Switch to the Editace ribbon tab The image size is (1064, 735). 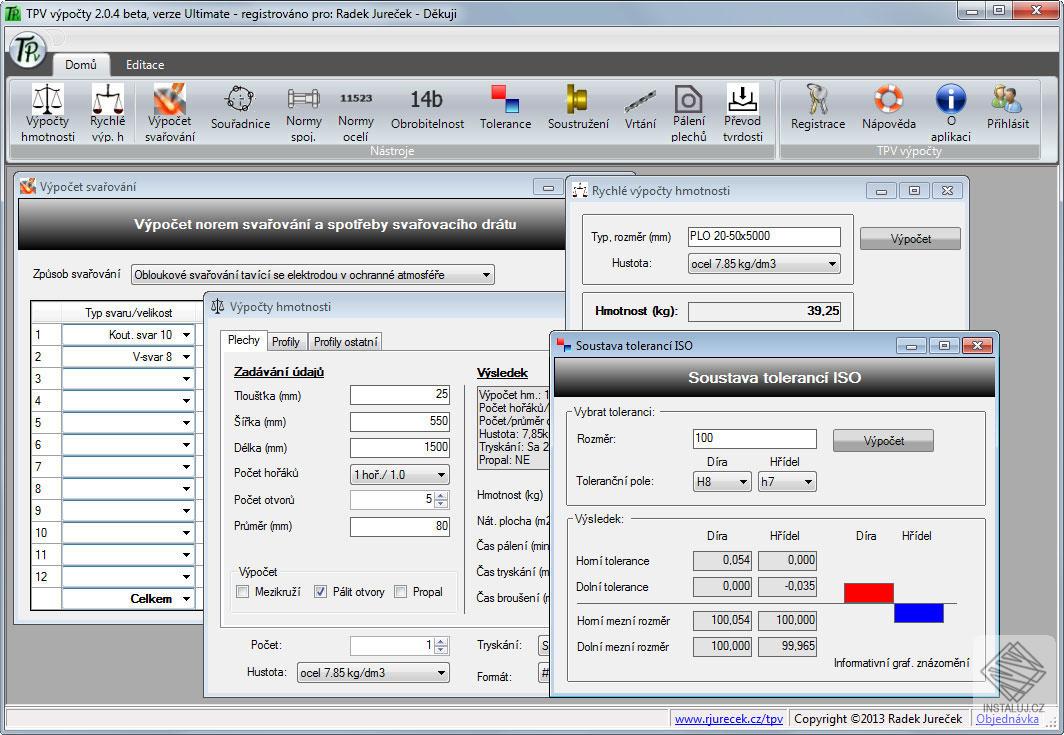(x=145, y=65)
